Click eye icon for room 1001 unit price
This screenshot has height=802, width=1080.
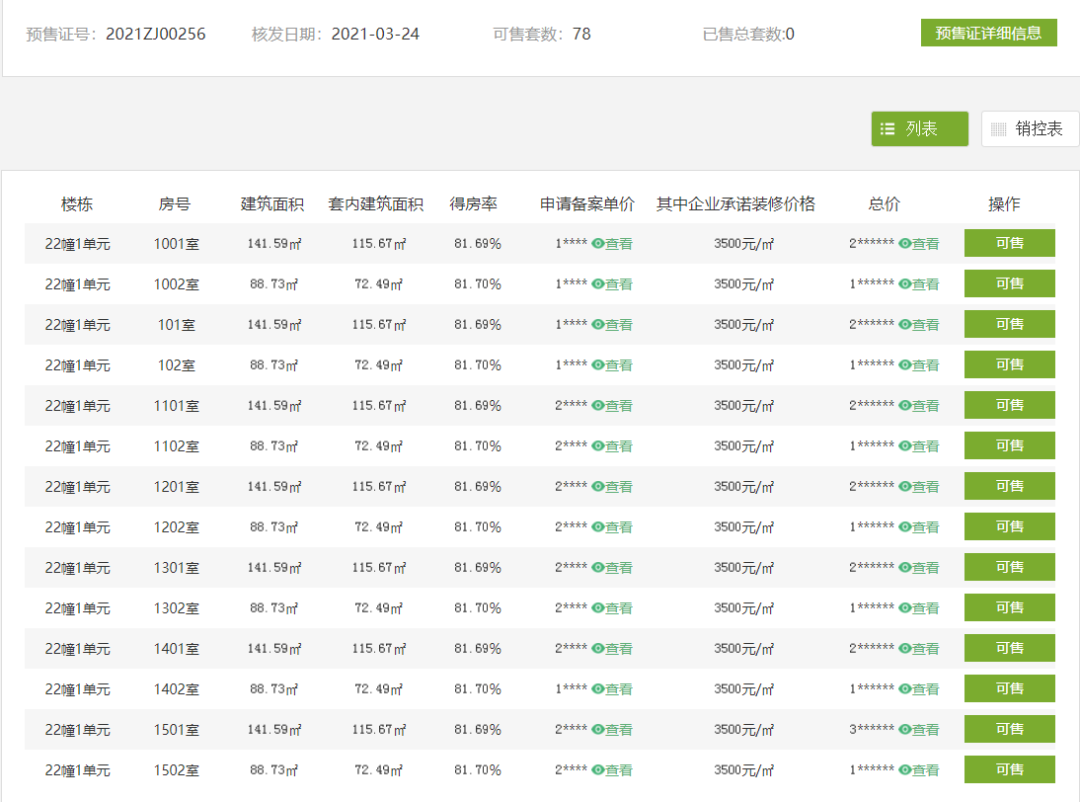pos(598,244)
